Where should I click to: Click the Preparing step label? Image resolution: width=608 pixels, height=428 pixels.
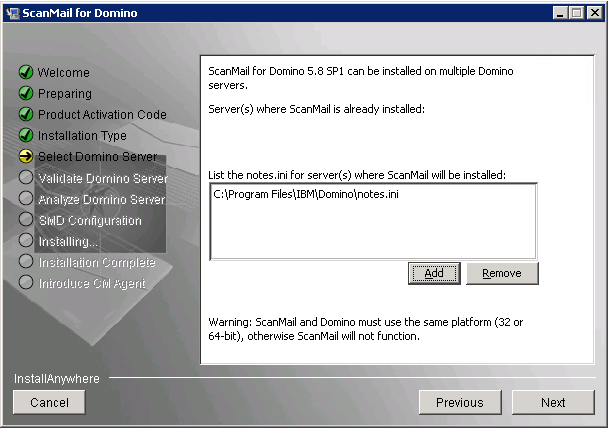(x=65, y=93)
